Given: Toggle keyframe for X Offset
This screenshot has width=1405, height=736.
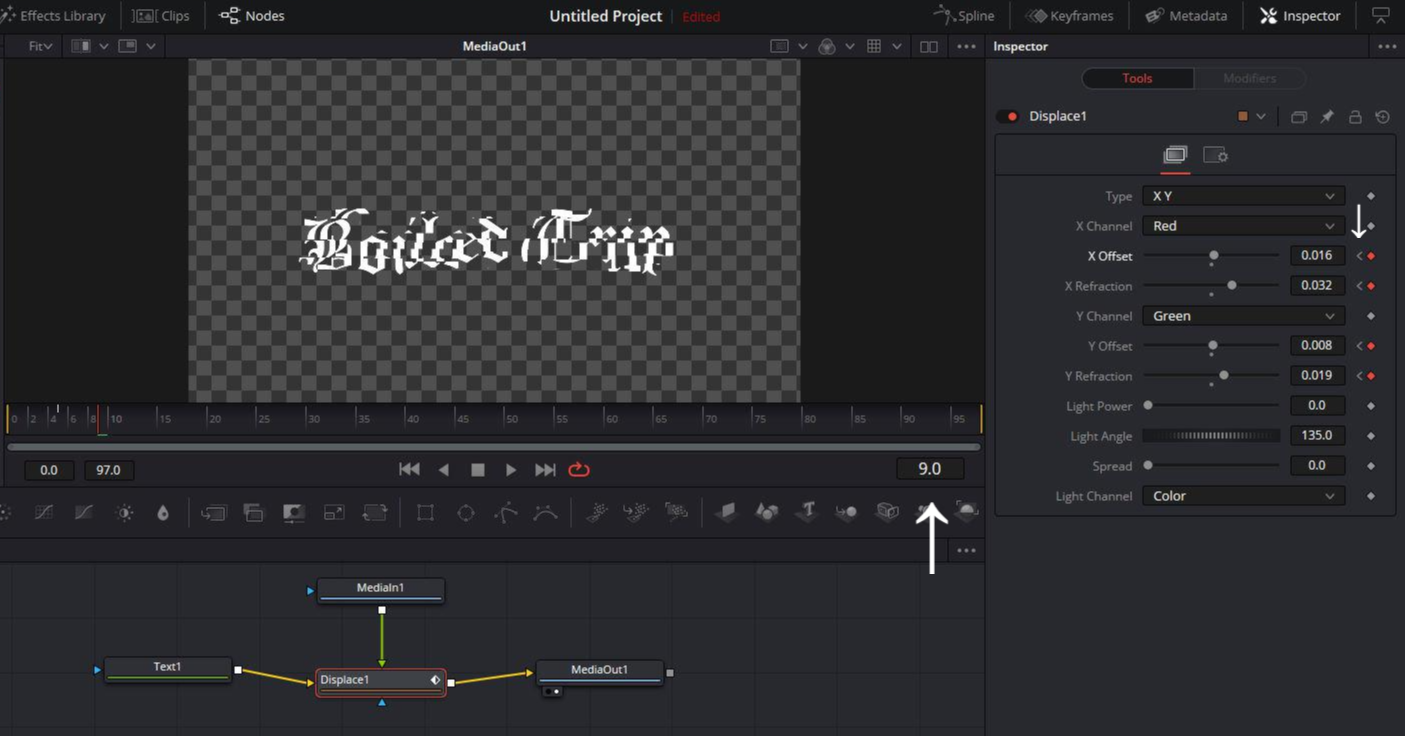Looking at the screenshot, I should 1371,256.
